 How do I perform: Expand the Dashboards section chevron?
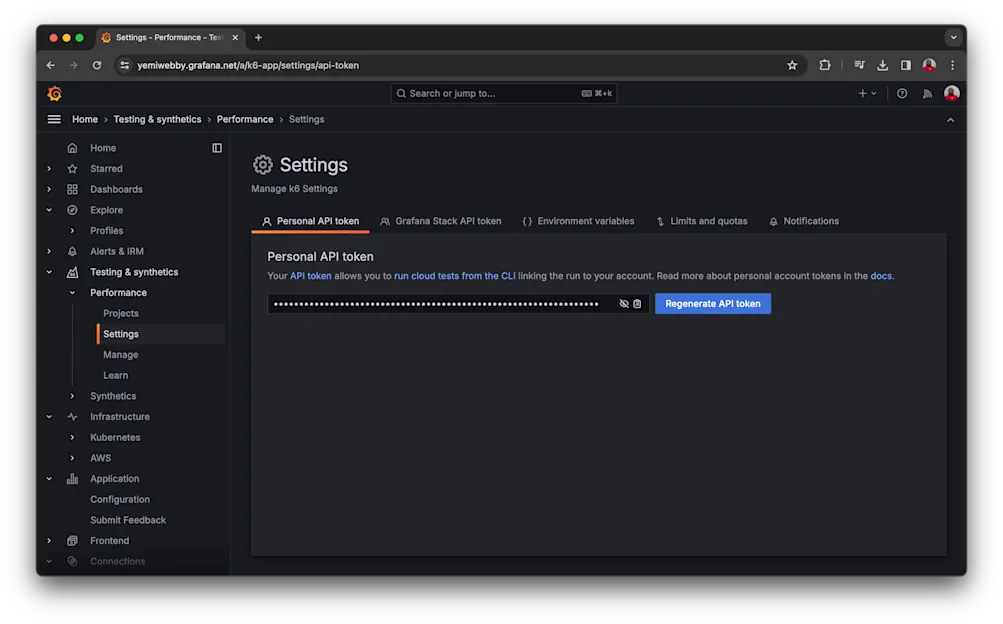click(49, 189)
